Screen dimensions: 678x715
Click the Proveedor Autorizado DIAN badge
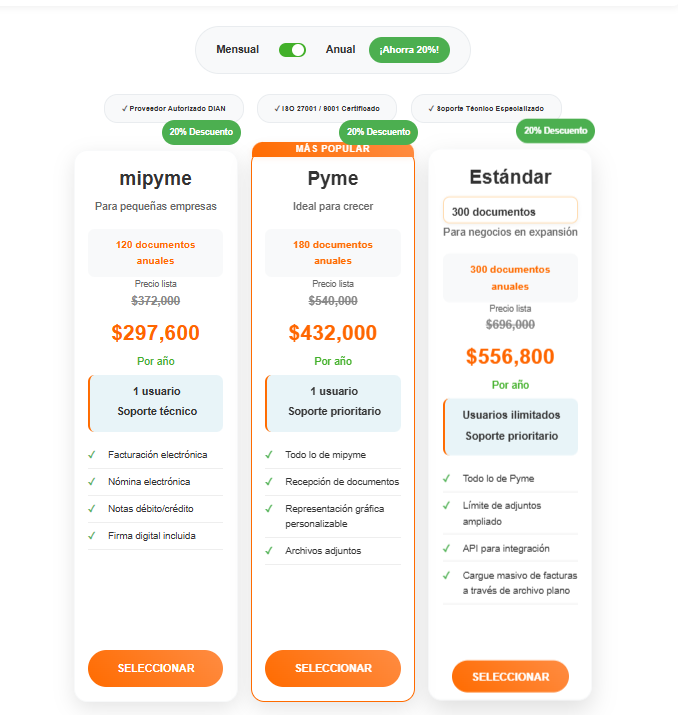[172, 108]
